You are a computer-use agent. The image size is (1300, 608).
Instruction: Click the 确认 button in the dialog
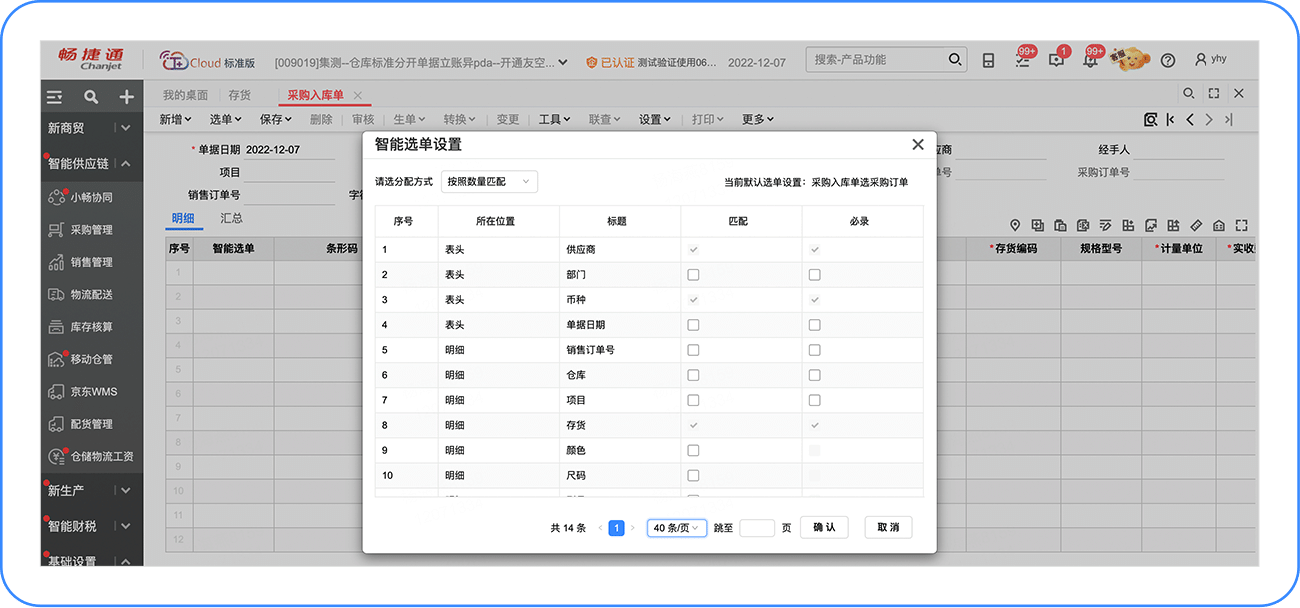tap(824, 527)
